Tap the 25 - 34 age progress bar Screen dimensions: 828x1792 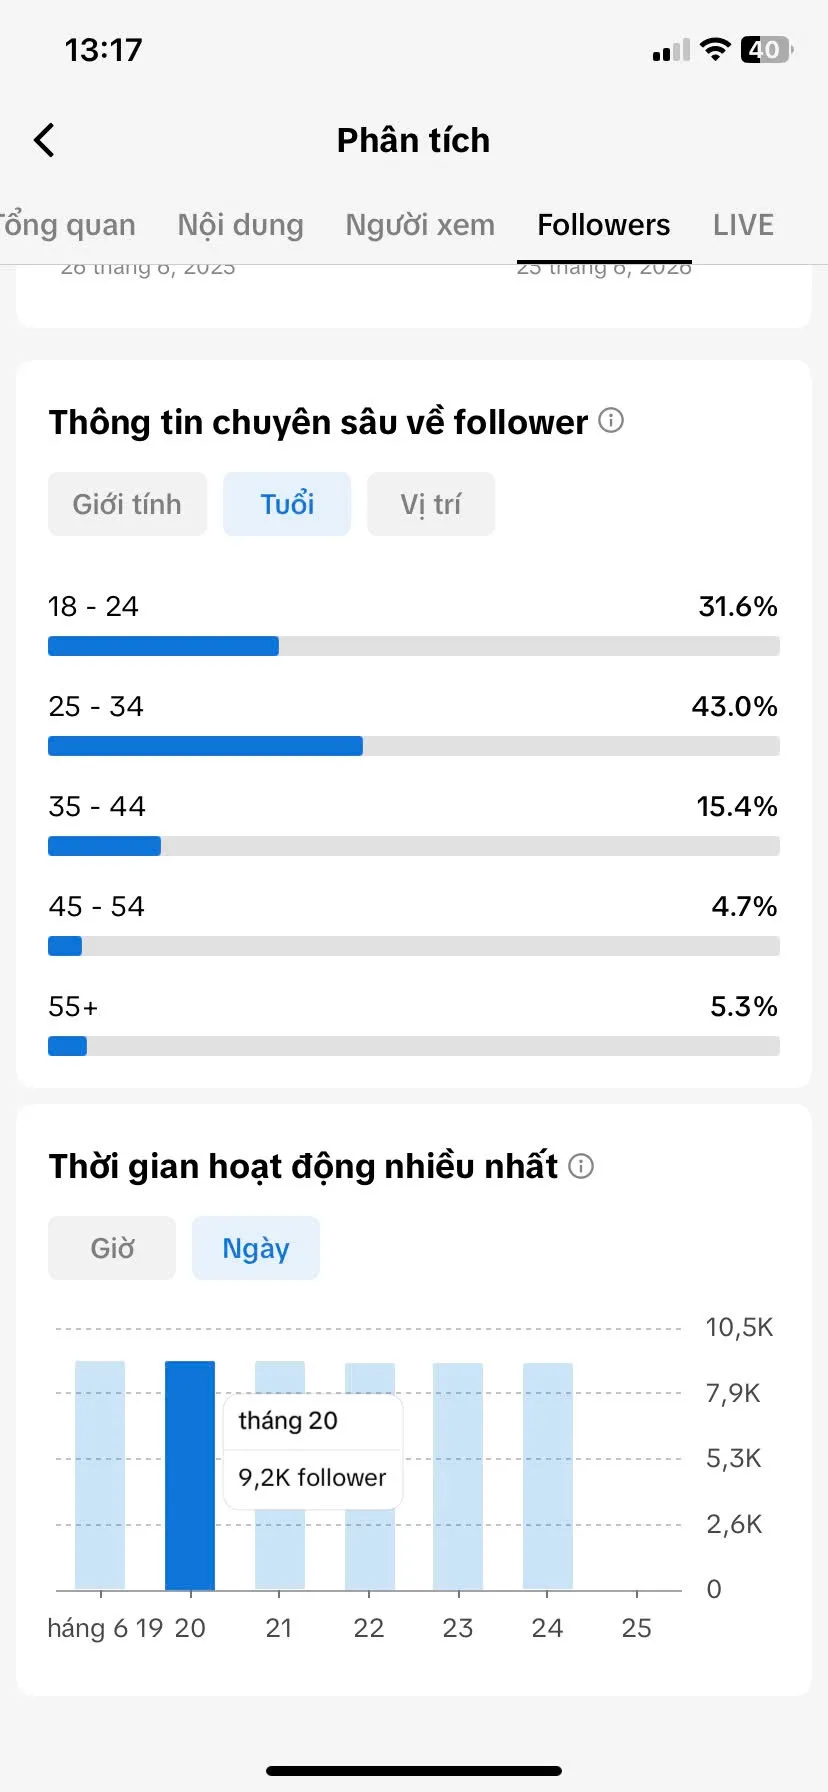point(414,746)
